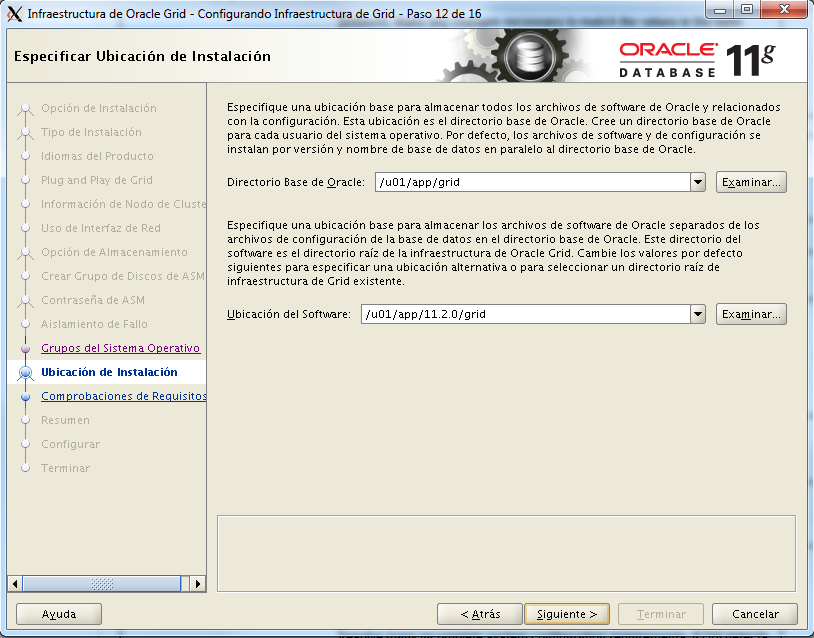This screenshot has width=814, height=638.
Task: Minimize the installer window
Action: [720, 10]
